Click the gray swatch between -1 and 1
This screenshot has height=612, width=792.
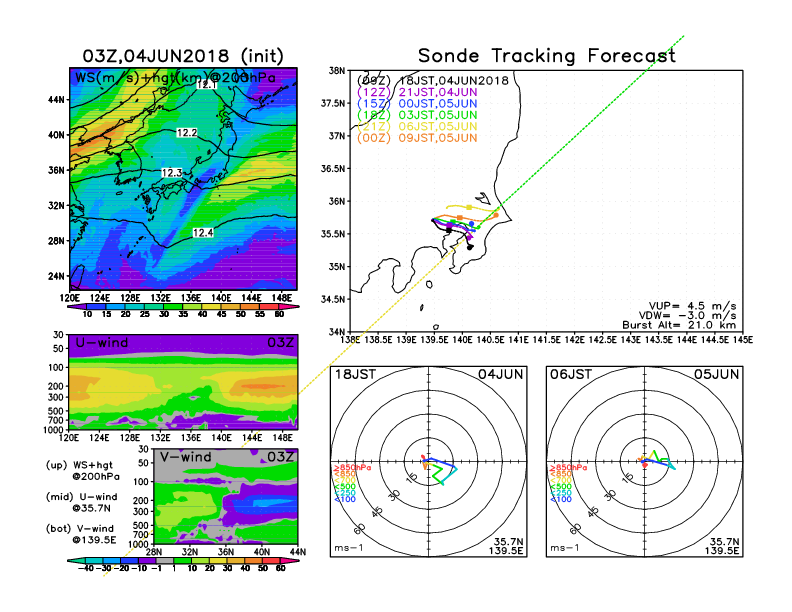tap(165, 560)
